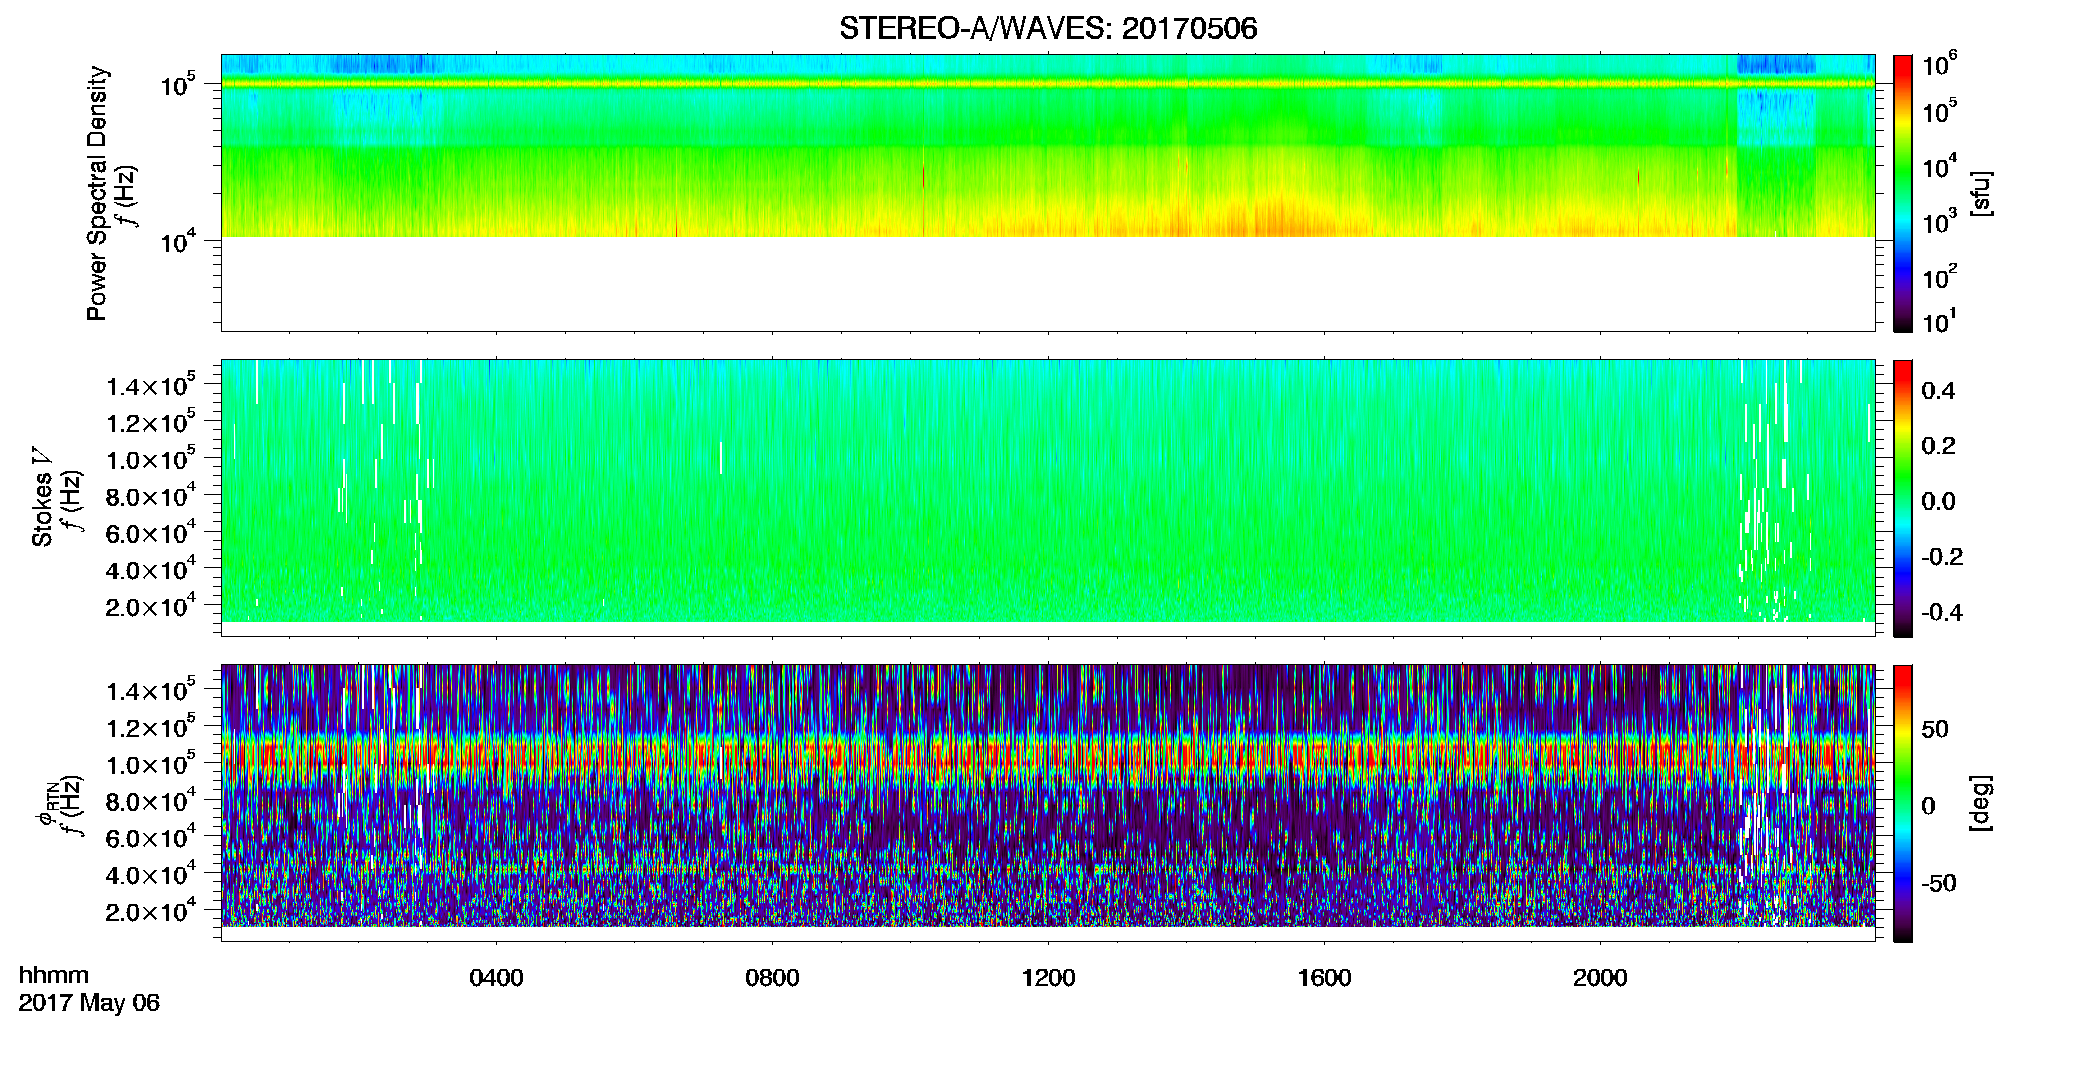Click the 0800 time axis label
This screenshot has height=1080, width=2096.
coord(772,978)
